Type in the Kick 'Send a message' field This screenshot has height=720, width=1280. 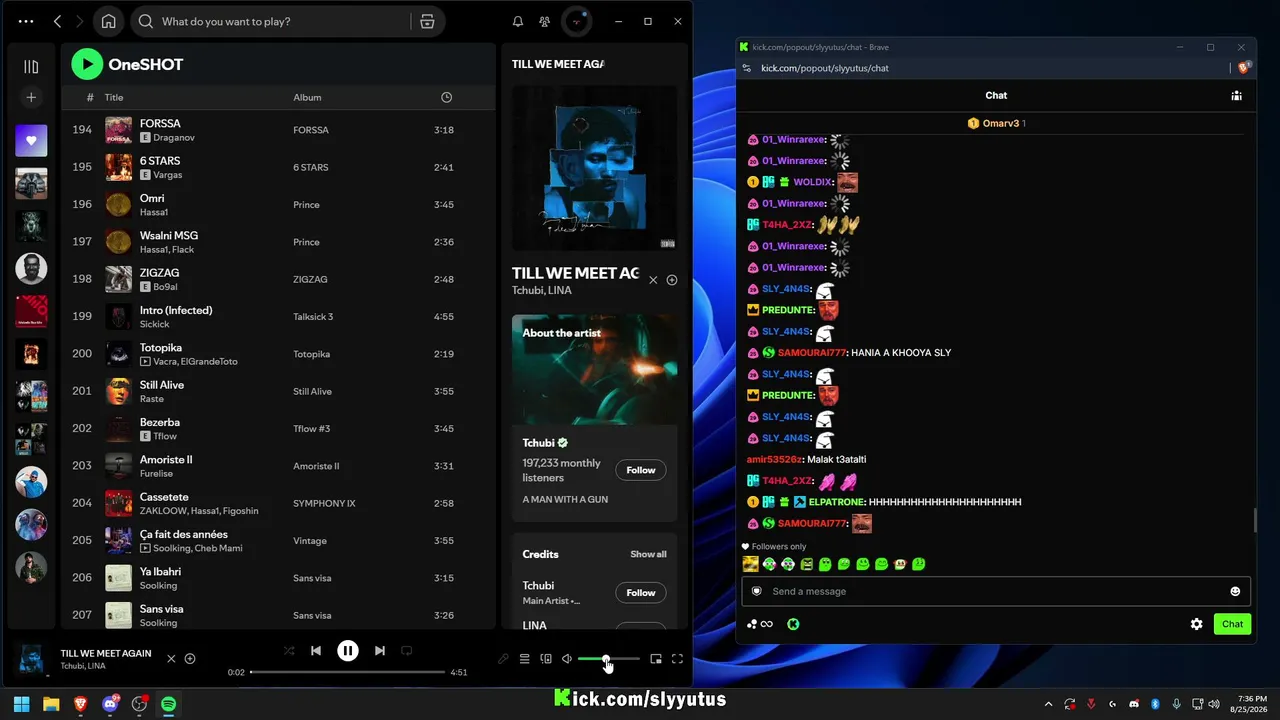pos(995,591)
